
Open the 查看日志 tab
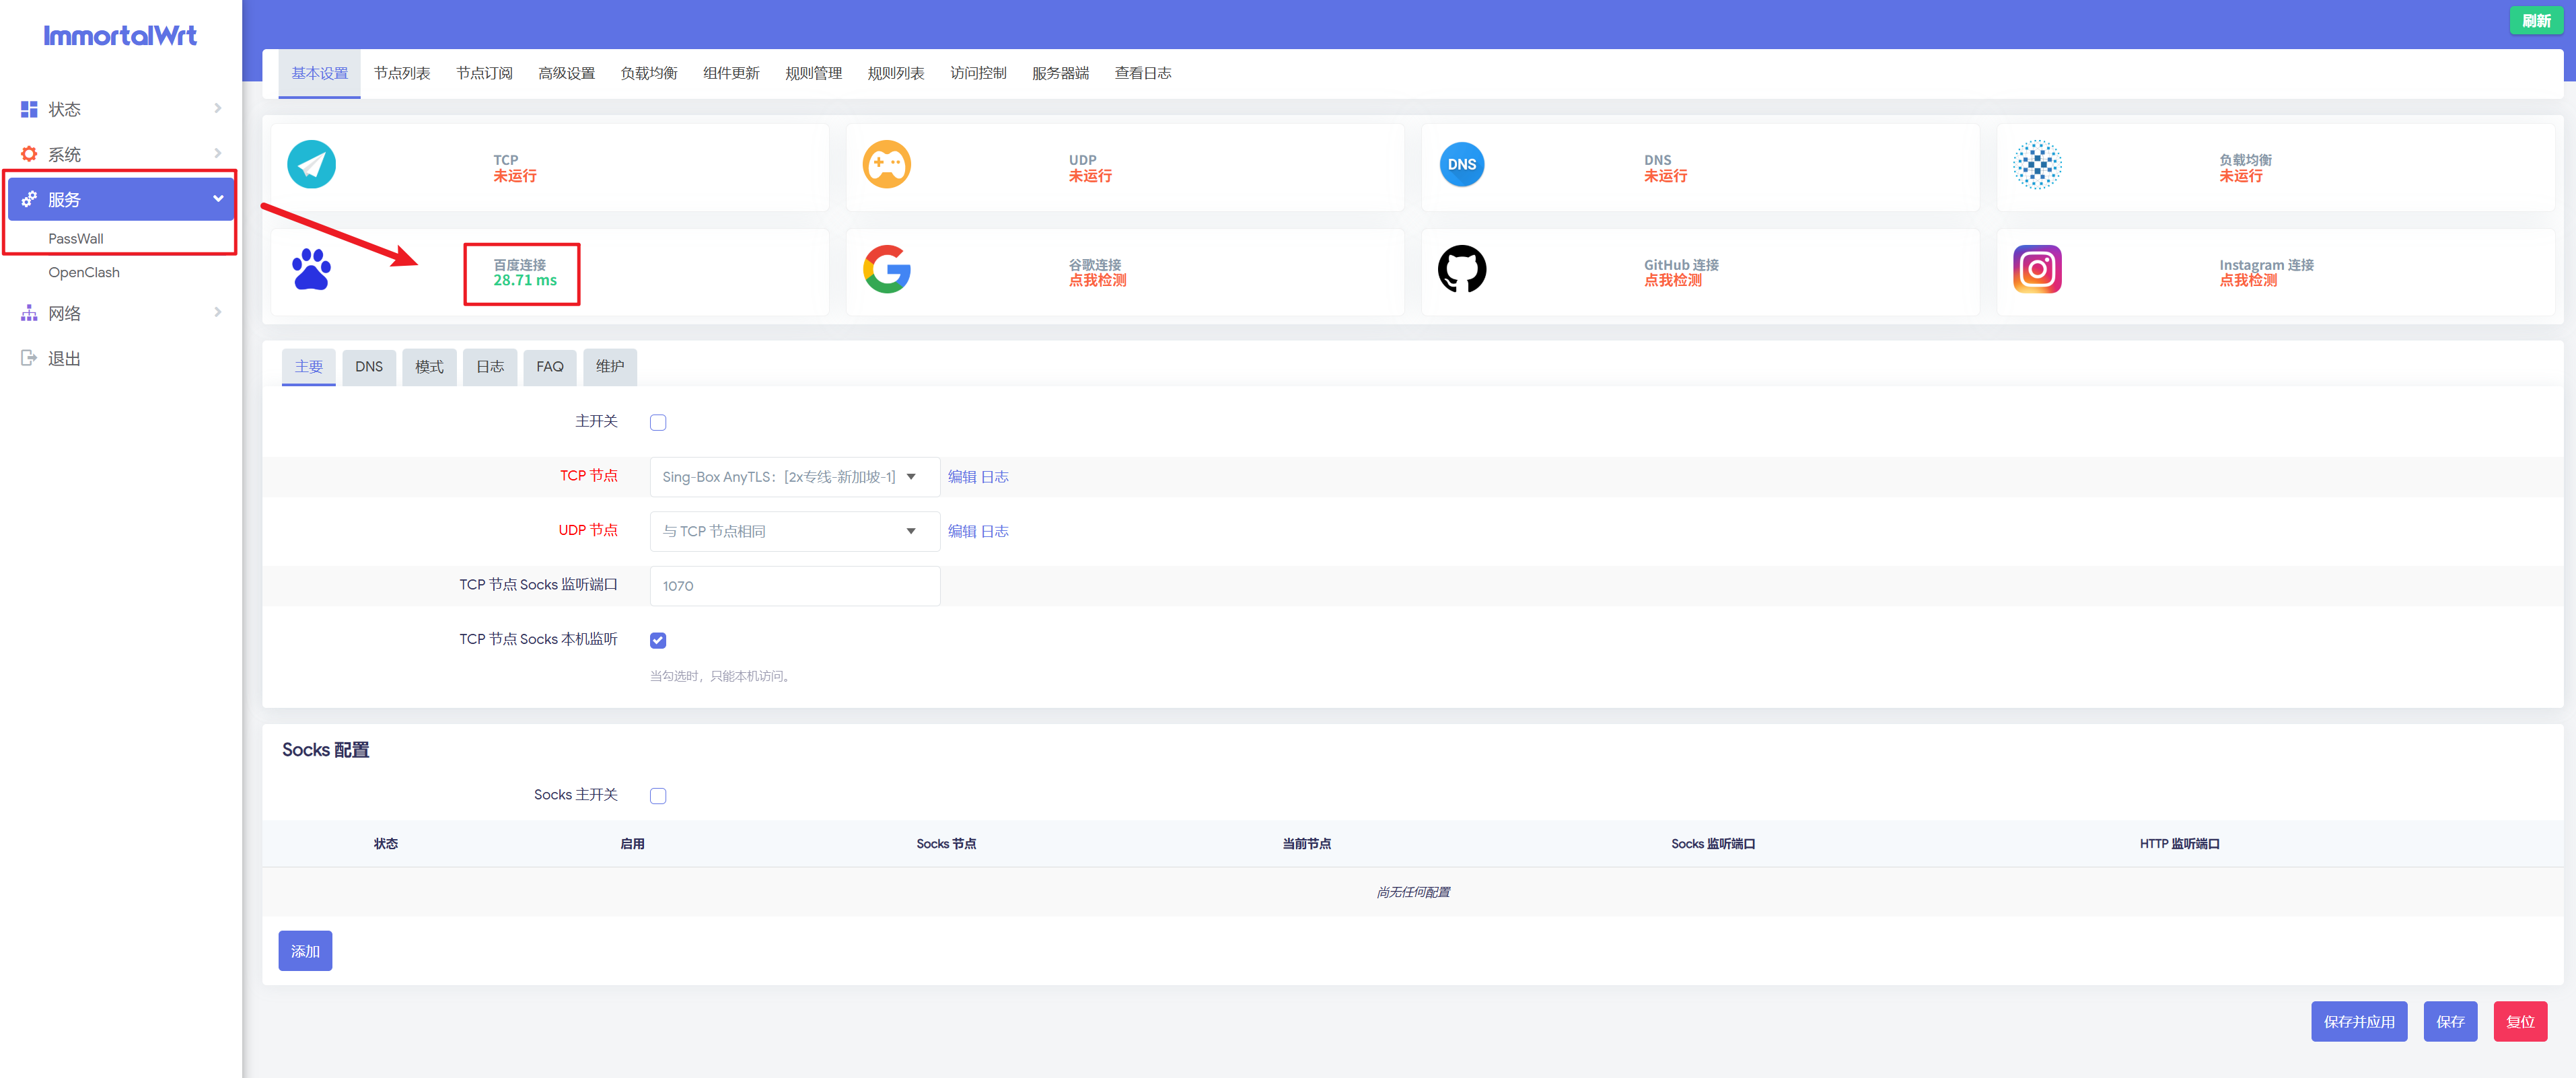pyautogui.click(x=1143, y=73)
